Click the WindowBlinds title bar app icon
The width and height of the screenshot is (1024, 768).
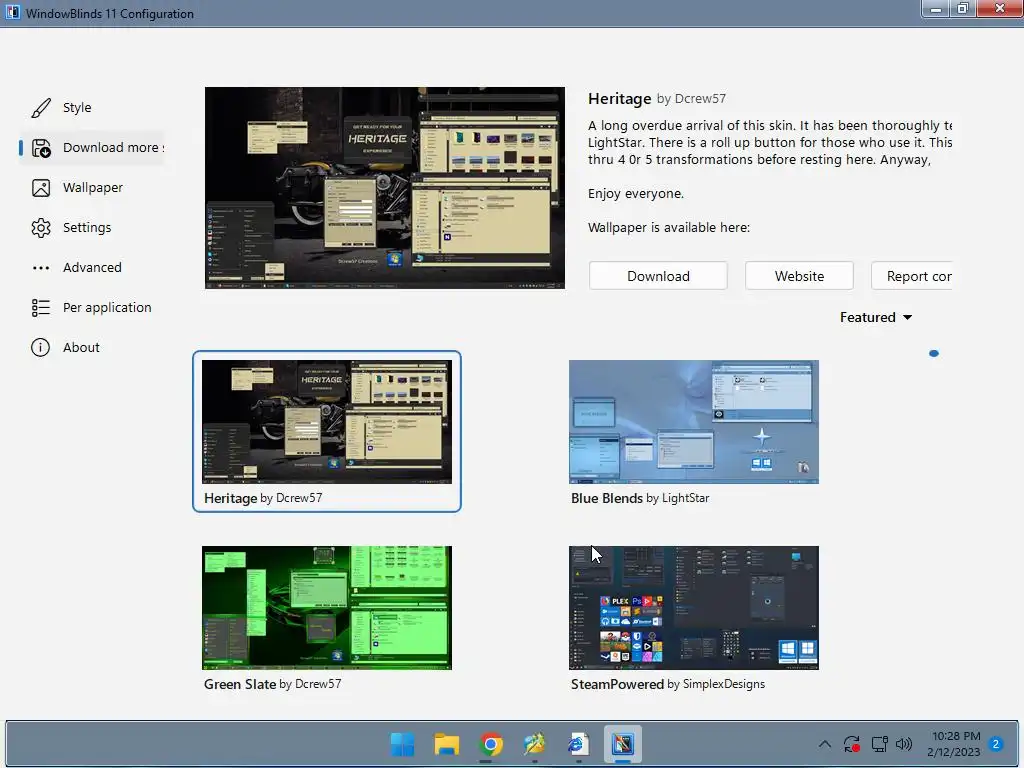[x=12, y=12]
